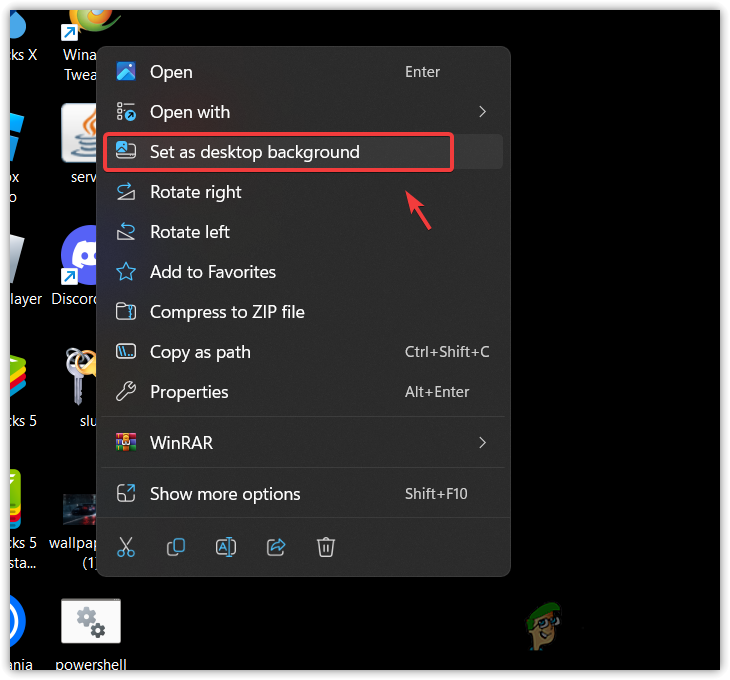
Task: Click the Shift+F10 shortcut text
Action: coord(436,494)
